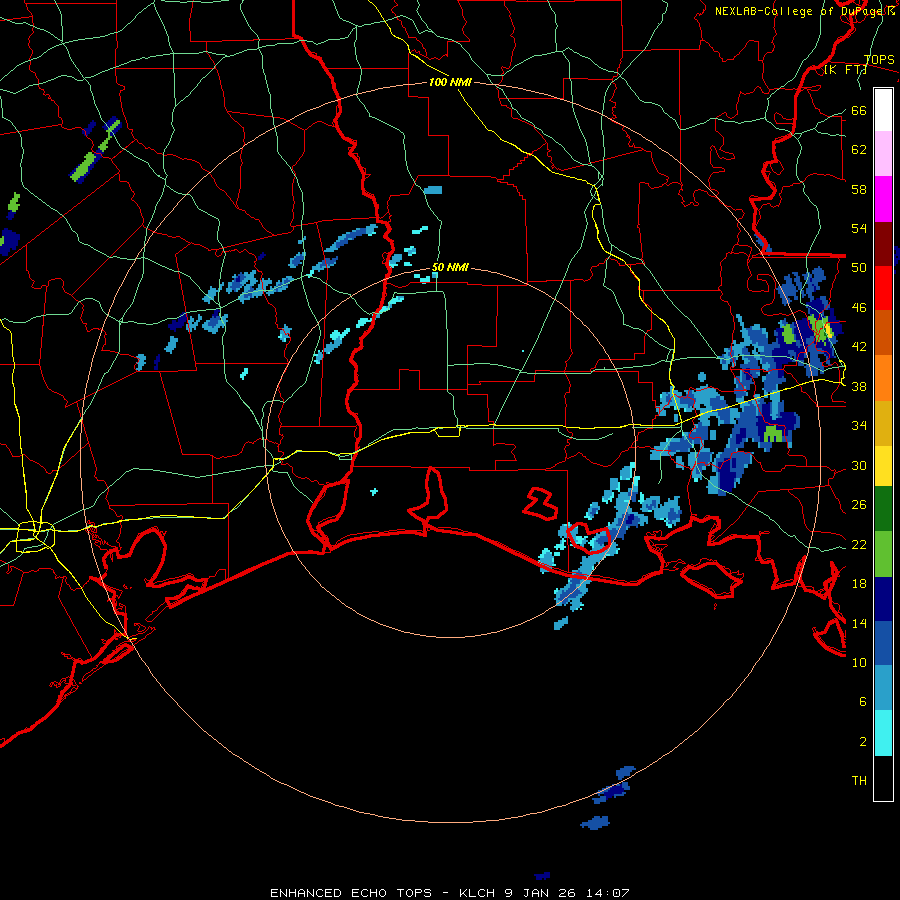Select the gold legend color block
This screenshot has width=900, height=900.
coord(883,423)
